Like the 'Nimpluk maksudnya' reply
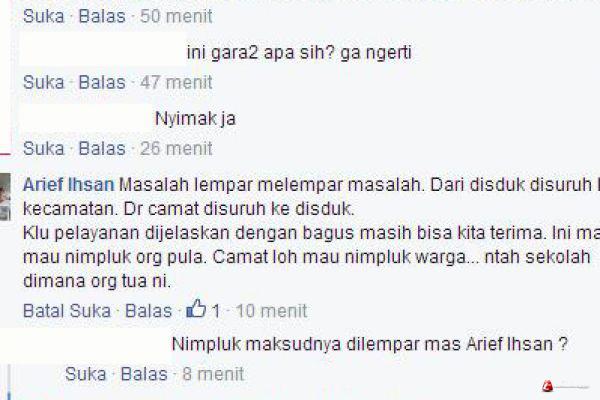This screenshot has width=600, height=400. (x=85, y=374)
